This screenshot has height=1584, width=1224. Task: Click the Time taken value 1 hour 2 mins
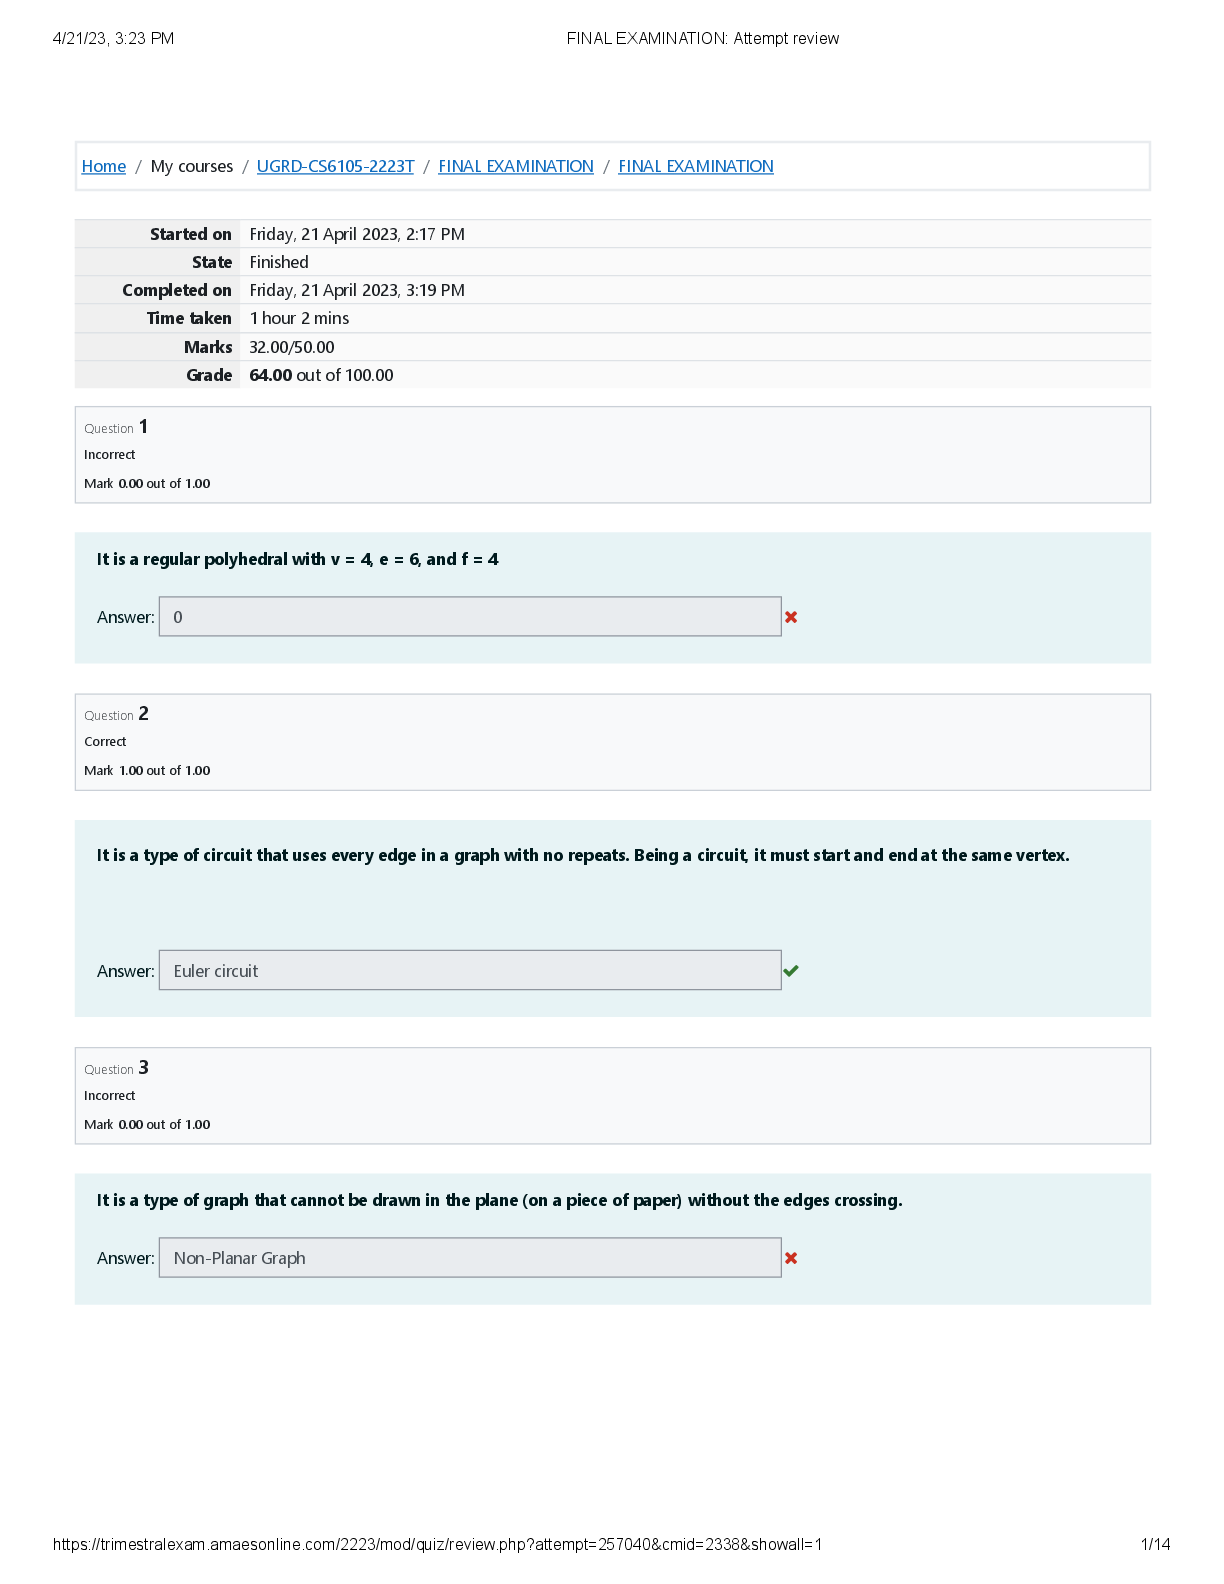click(299, 318)
